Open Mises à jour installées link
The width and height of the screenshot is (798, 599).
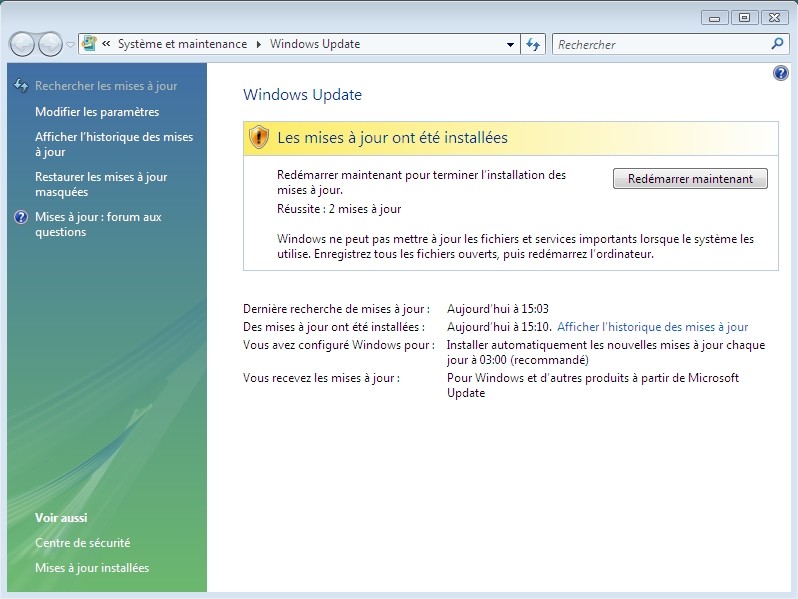click(x=92, y=568)
